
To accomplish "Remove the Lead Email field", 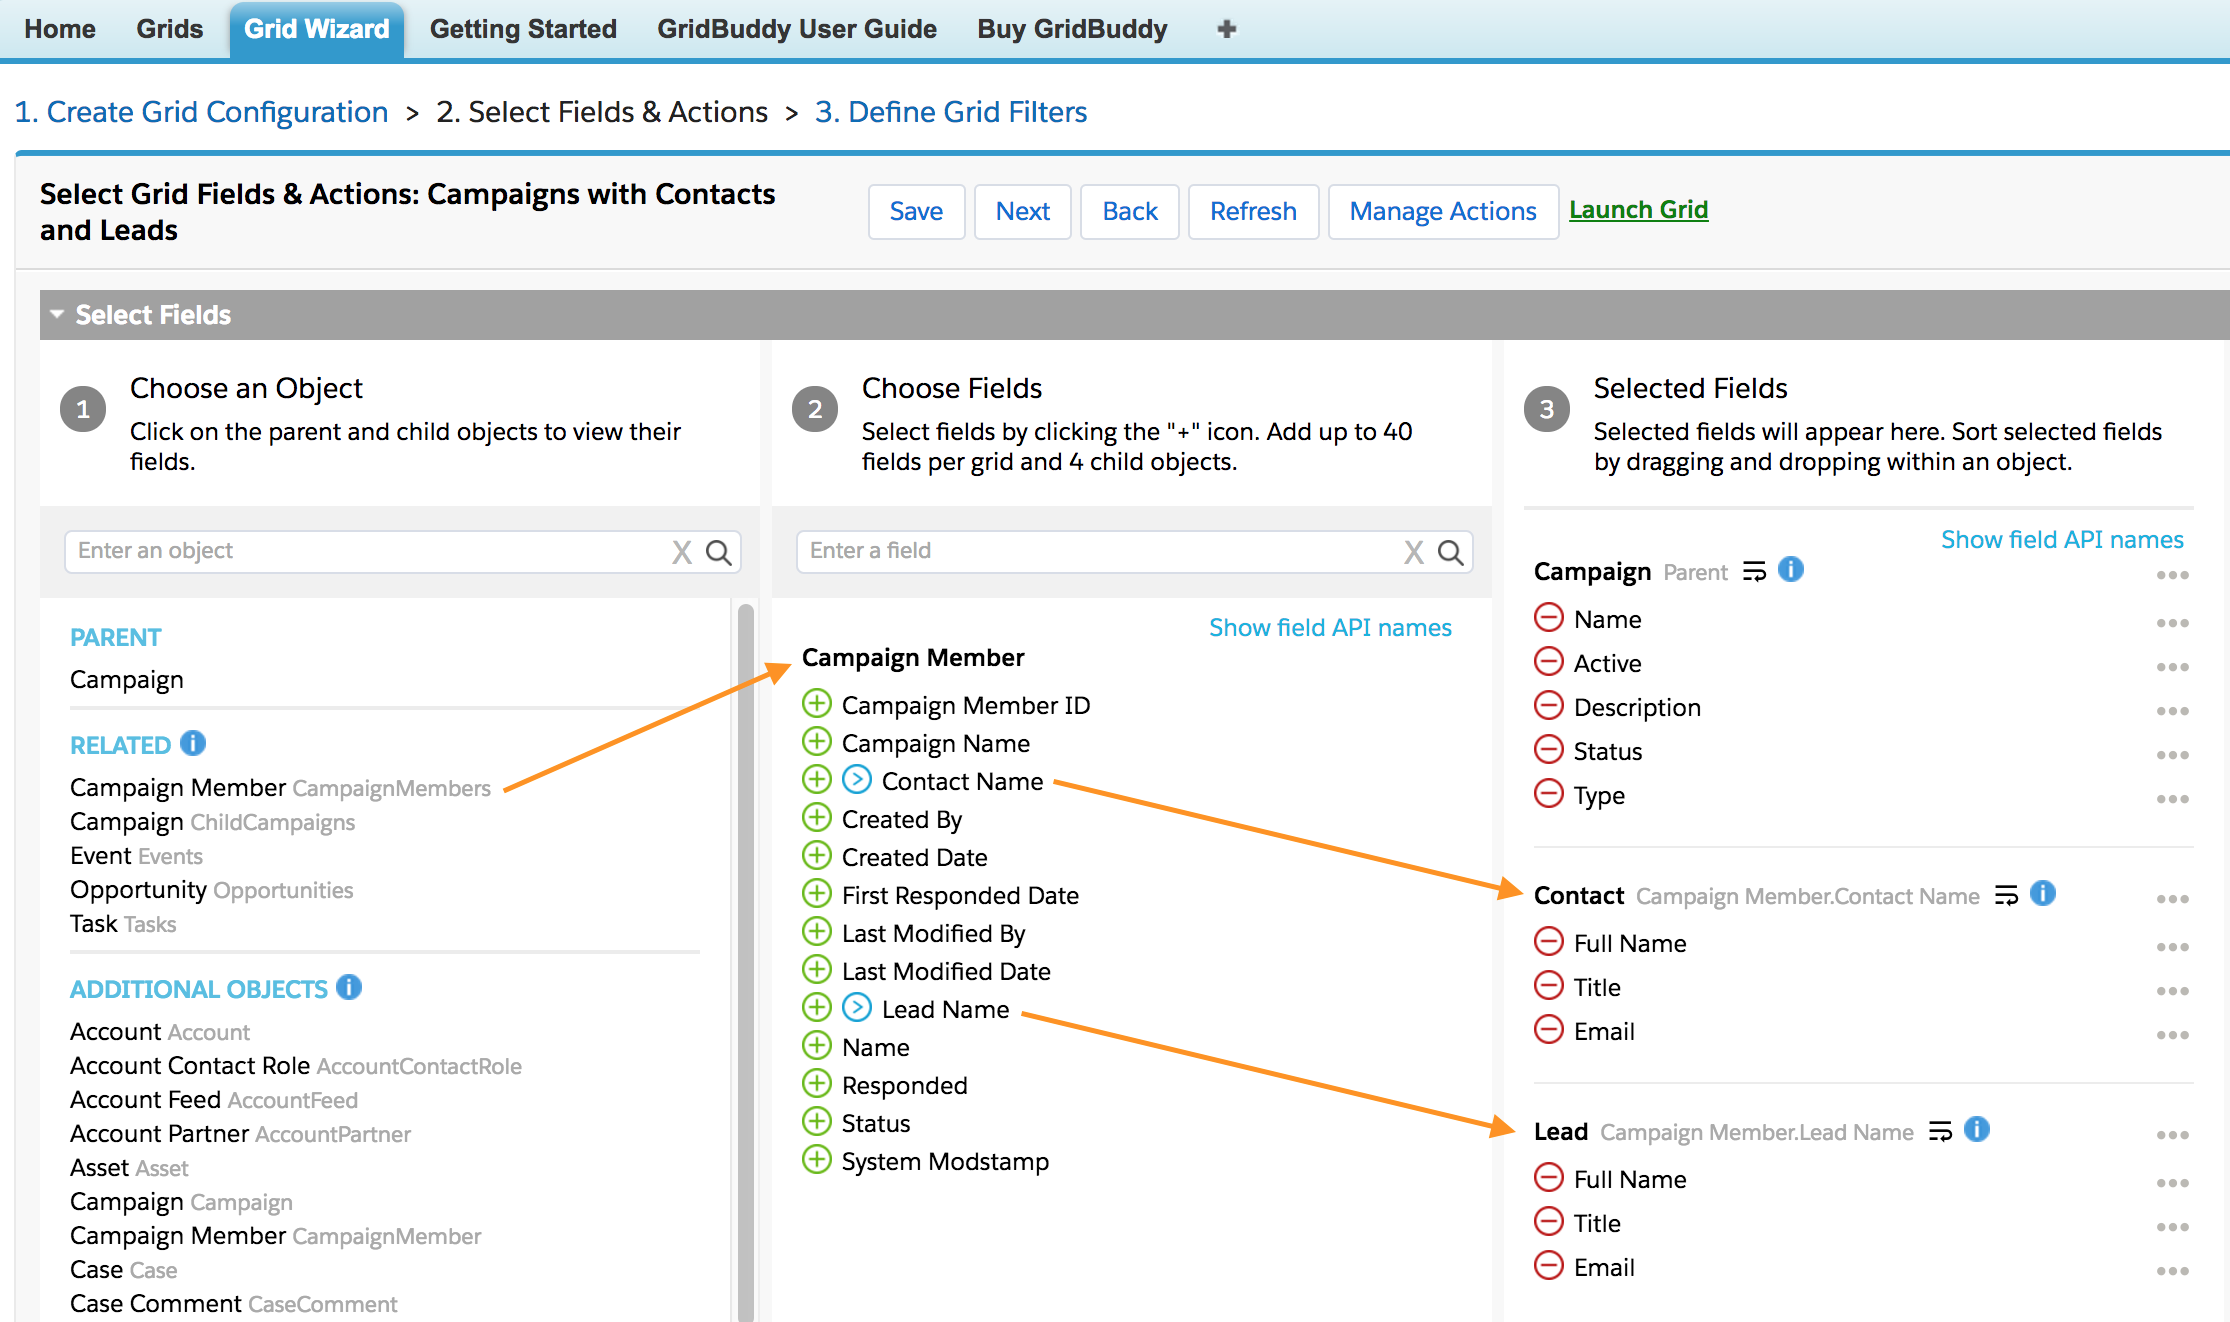I will click(x=1548, y=1266).
